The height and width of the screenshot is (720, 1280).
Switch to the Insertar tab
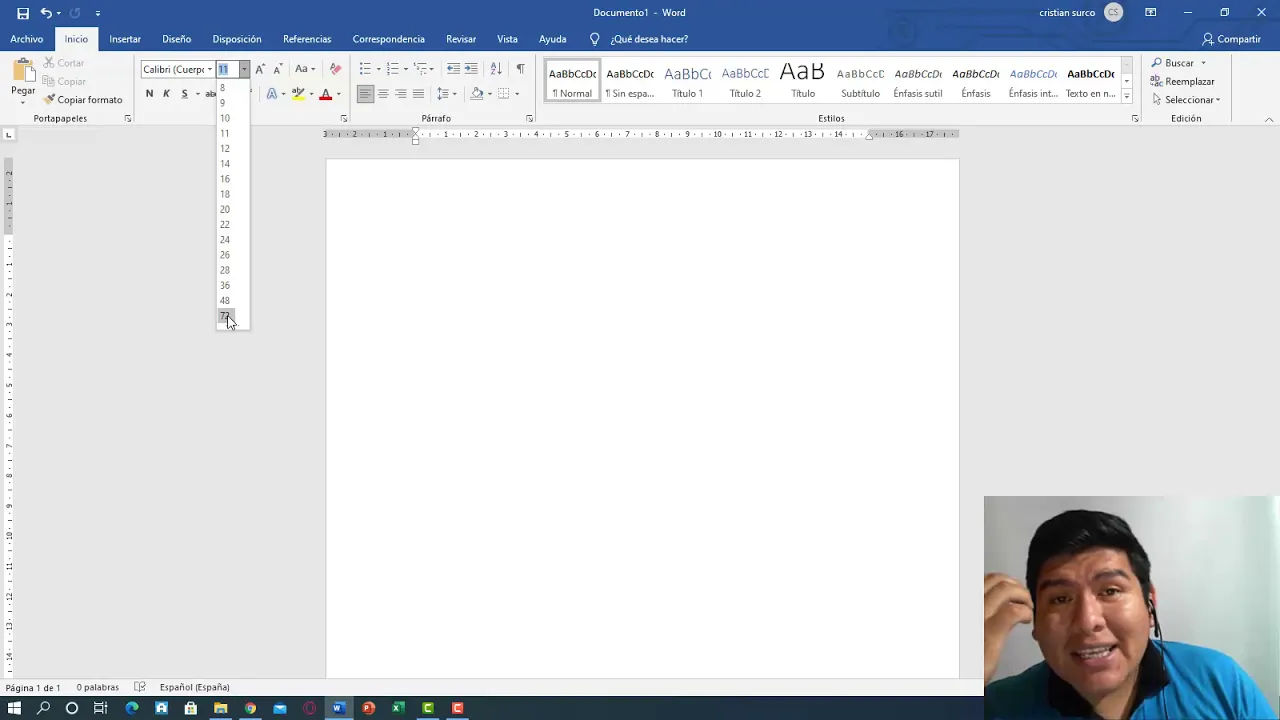pos(125,39)
